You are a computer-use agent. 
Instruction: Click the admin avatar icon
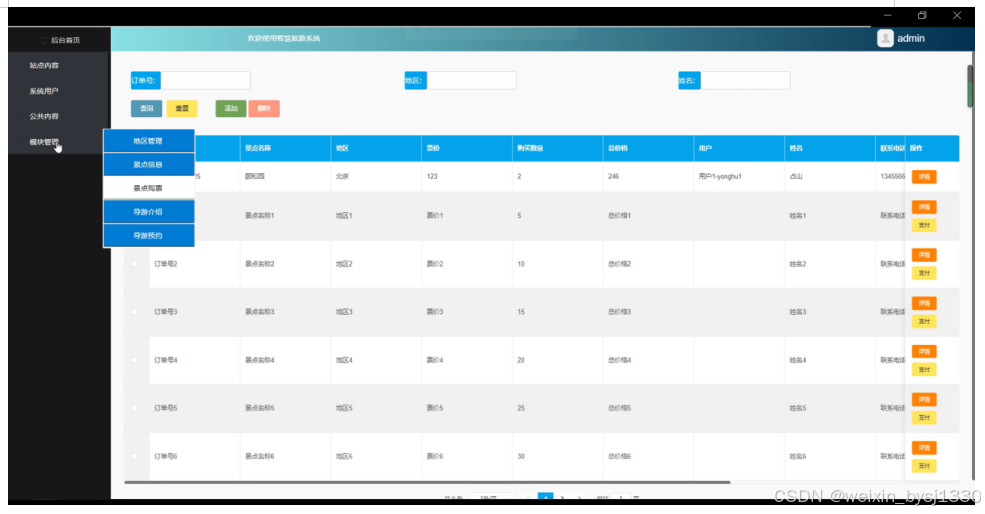point(885,38)
